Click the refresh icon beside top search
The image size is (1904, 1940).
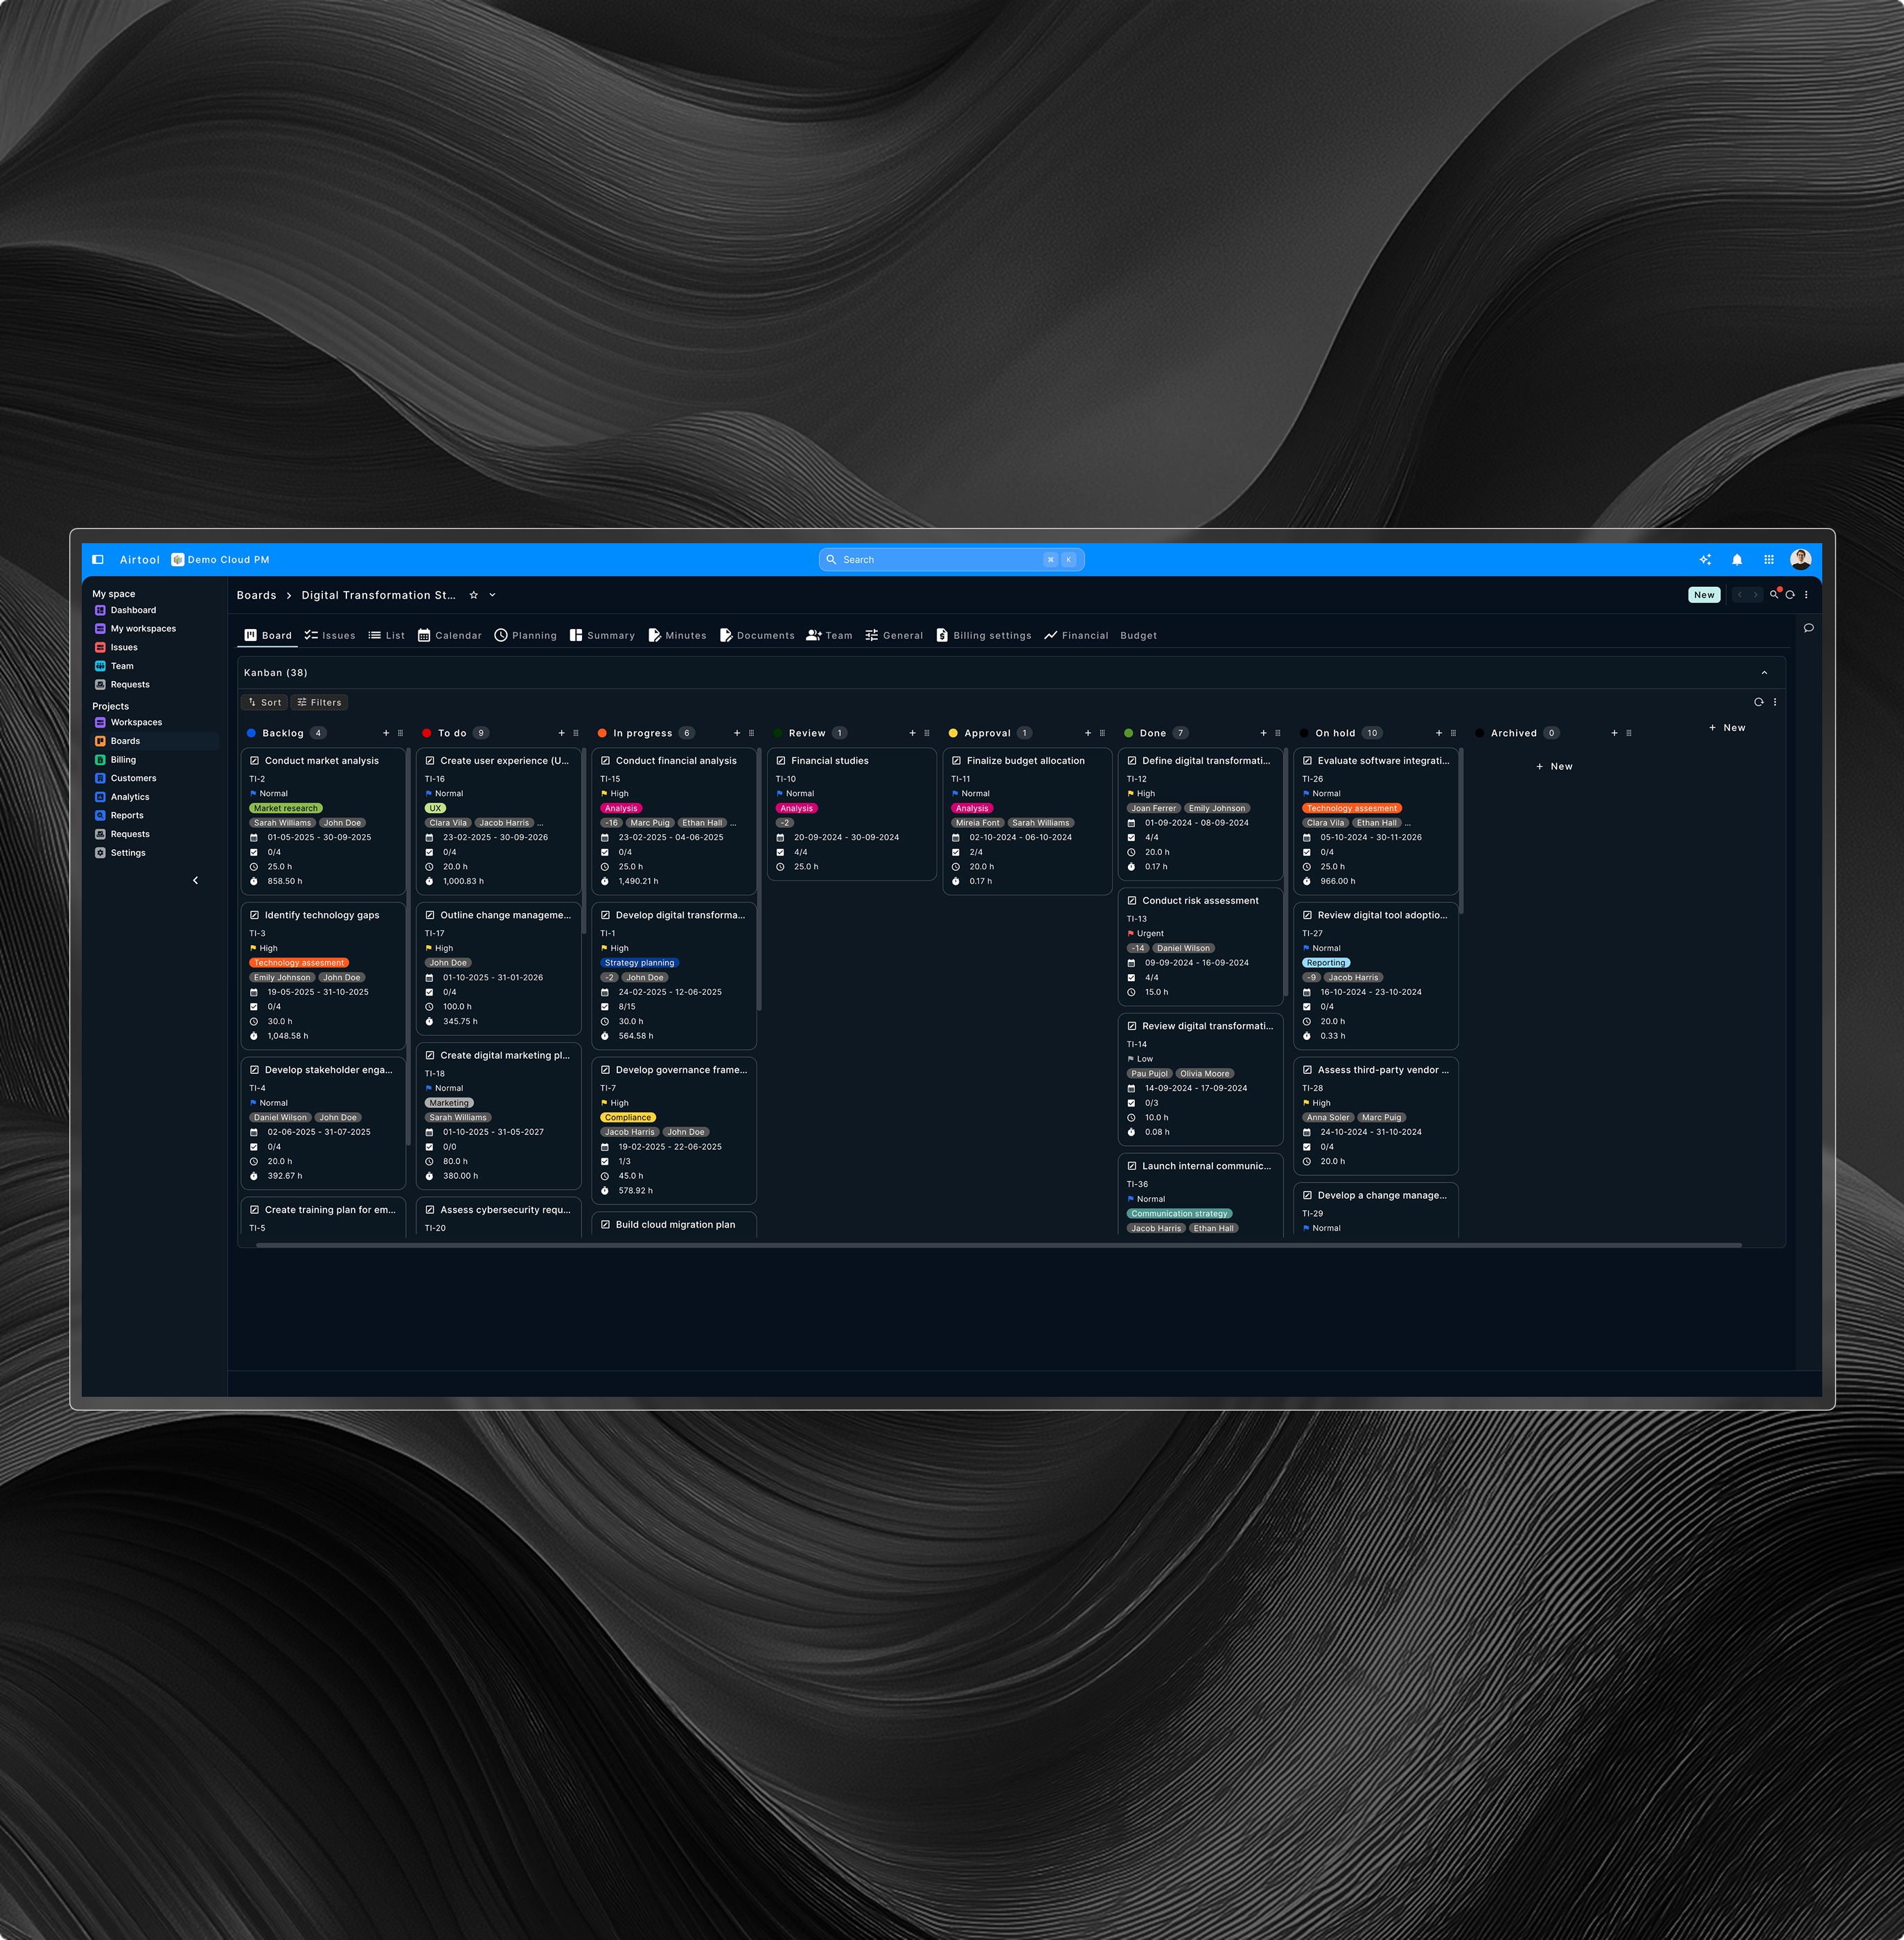pos(1790,595)
